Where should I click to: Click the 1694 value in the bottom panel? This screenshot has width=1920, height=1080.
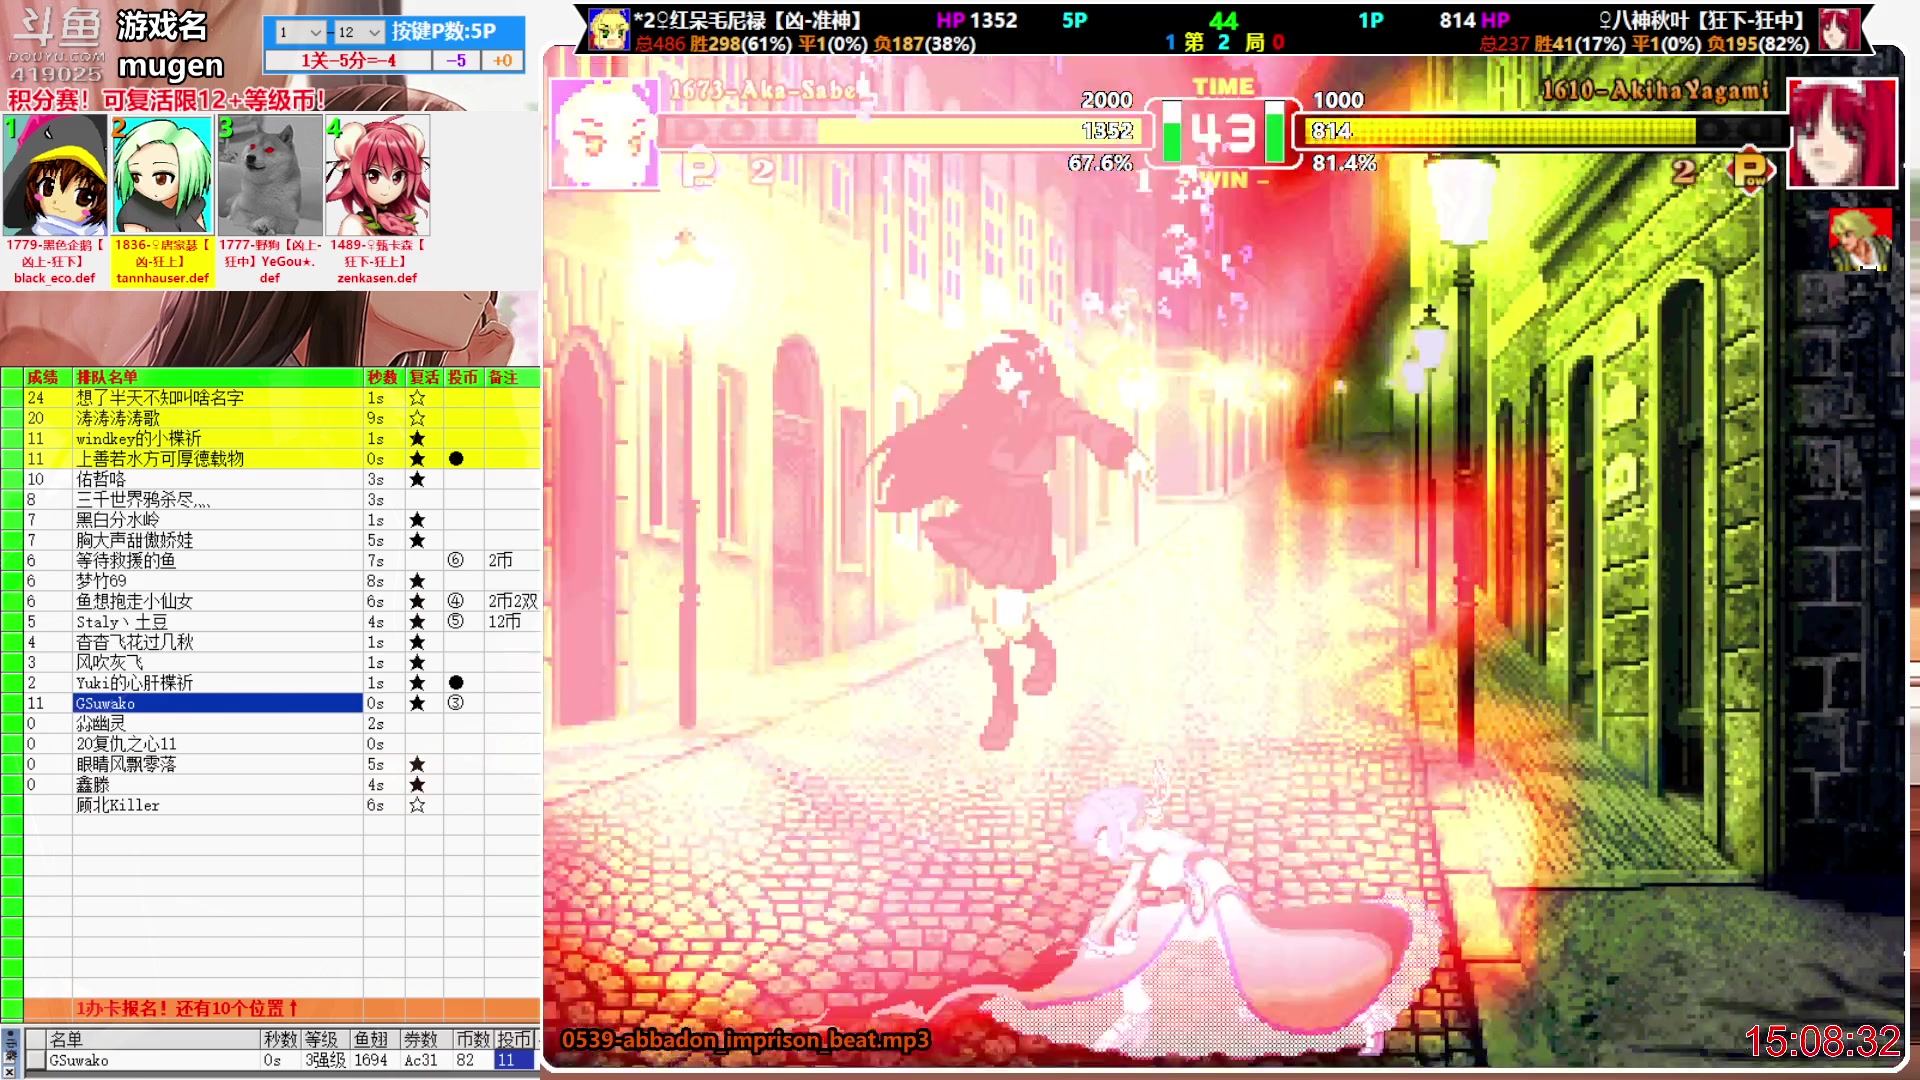pyautogui.click(x=370, y=1060)
